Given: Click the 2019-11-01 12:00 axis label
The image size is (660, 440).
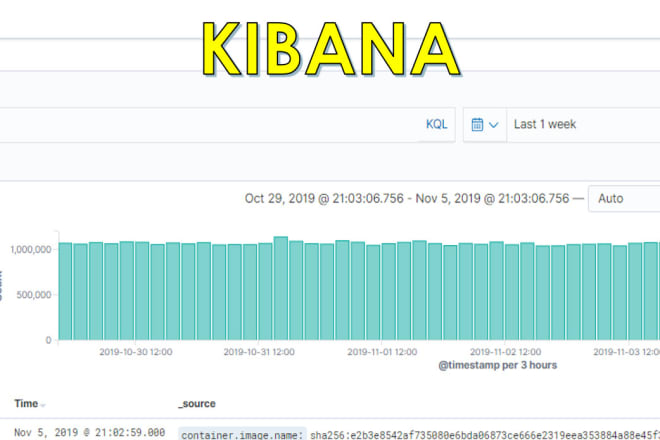Looking at the screenshot, I should tap(382, 352).
